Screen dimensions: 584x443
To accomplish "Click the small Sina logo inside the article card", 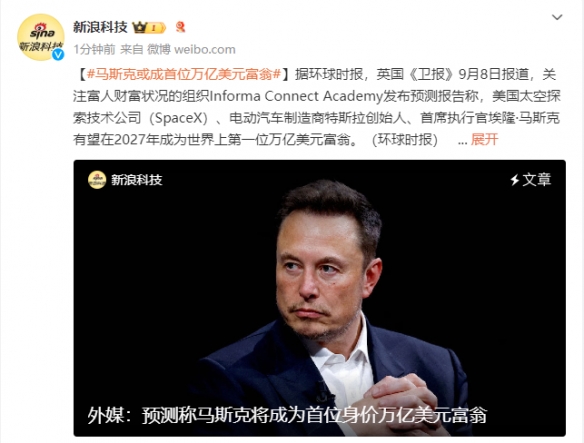I will coord(97,180).
